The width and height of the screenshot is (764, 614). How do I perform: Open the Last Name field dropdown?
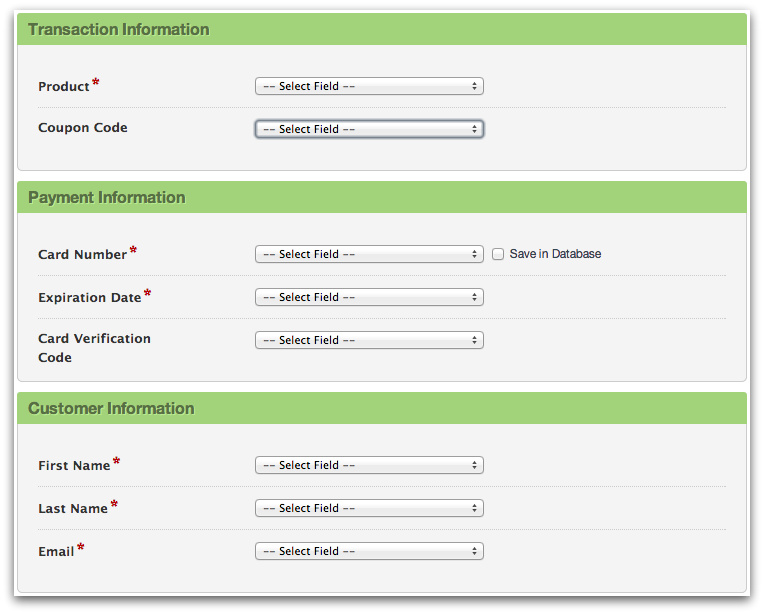pyautogui.click(x=369, y=509)
